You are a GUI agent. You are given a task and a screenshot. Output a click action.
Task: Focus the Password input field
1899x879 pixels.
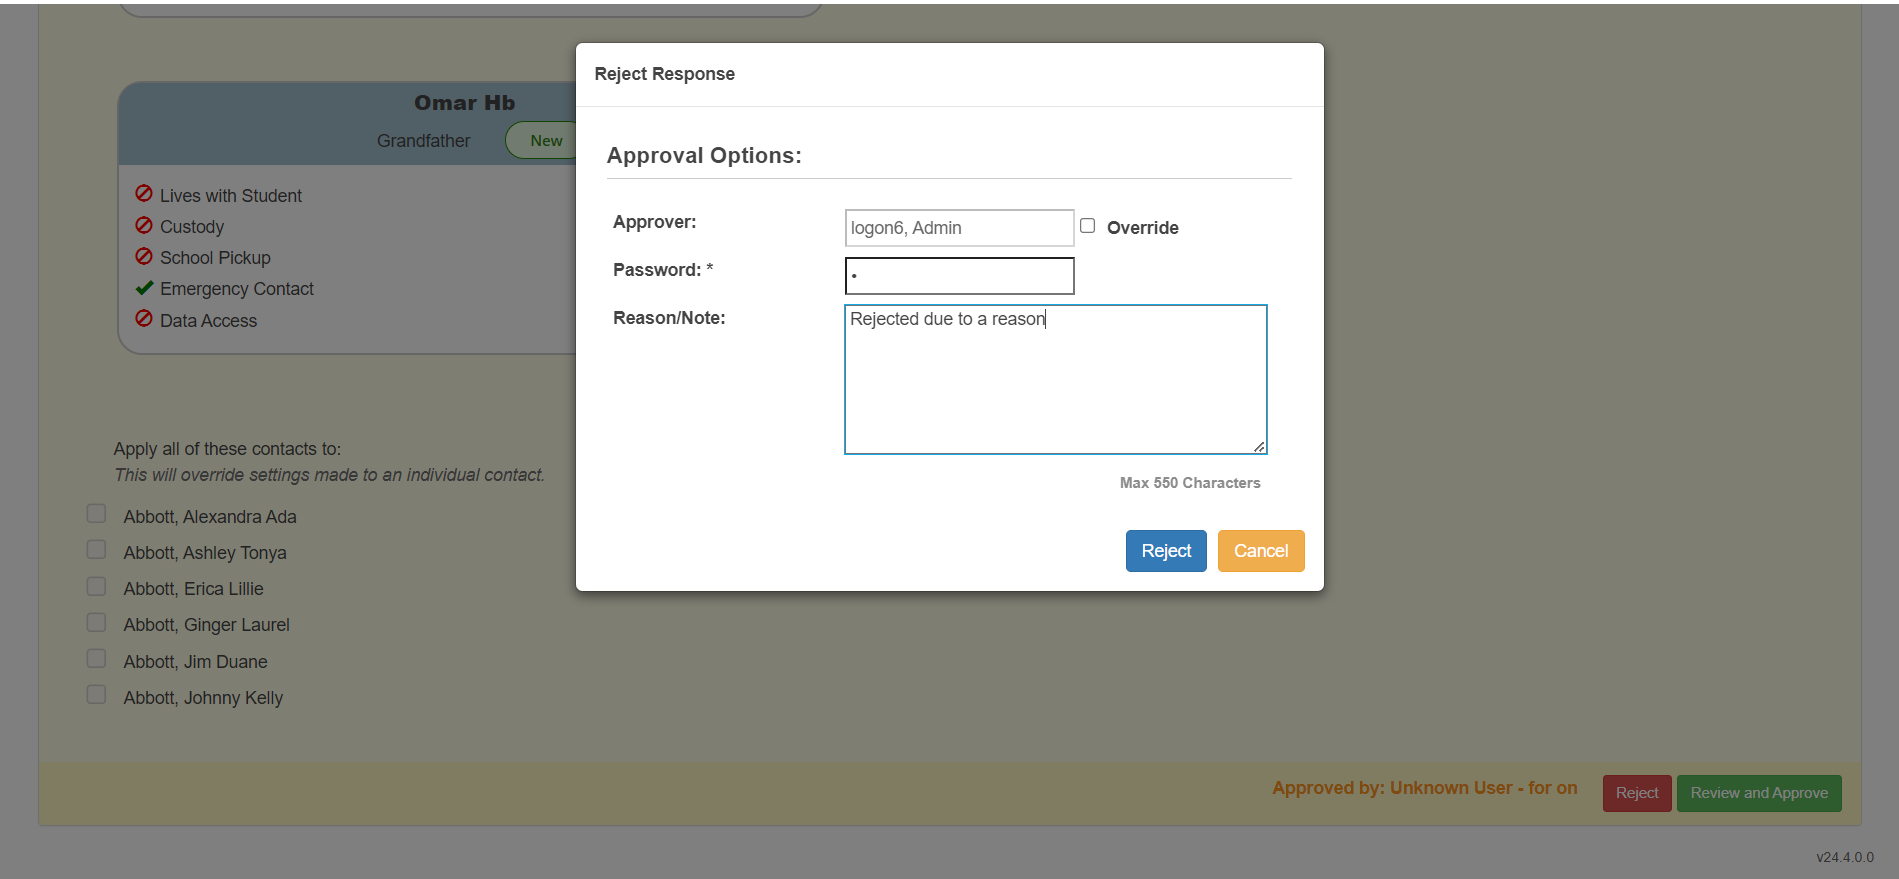tap(959, 276)
